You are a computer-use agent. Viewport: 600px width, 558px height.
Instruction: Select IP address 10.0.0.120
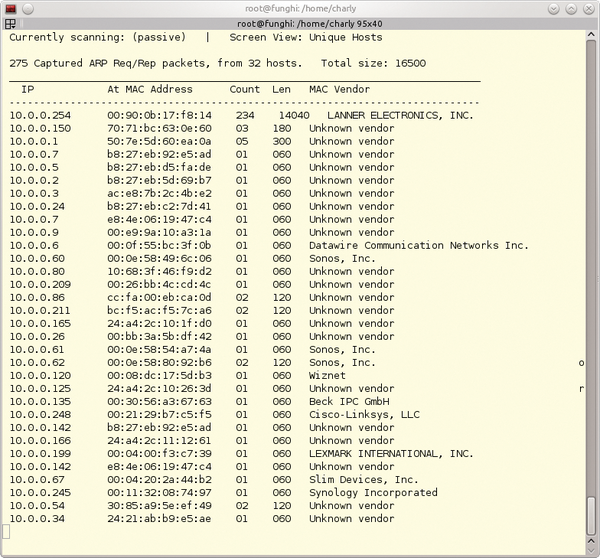(x=40, y=375)
